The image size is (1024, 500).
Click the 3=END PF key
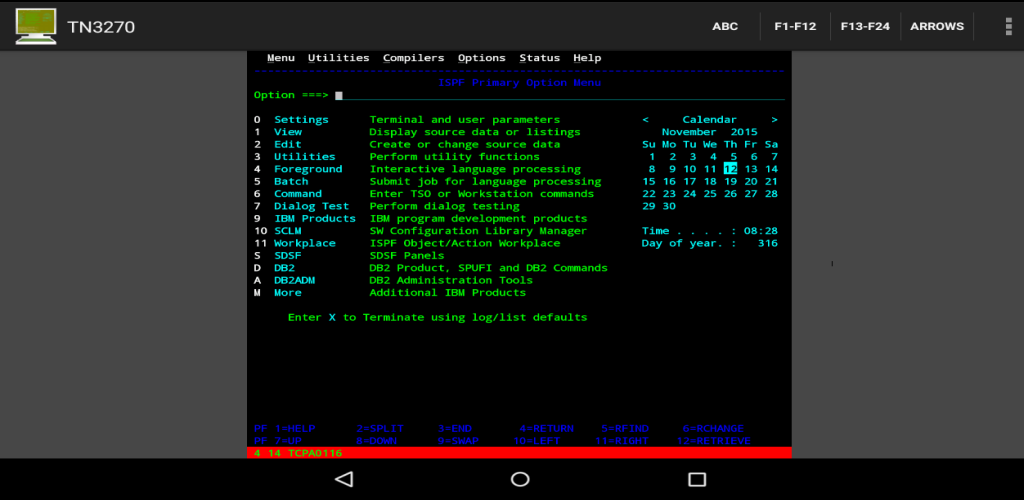455,429
